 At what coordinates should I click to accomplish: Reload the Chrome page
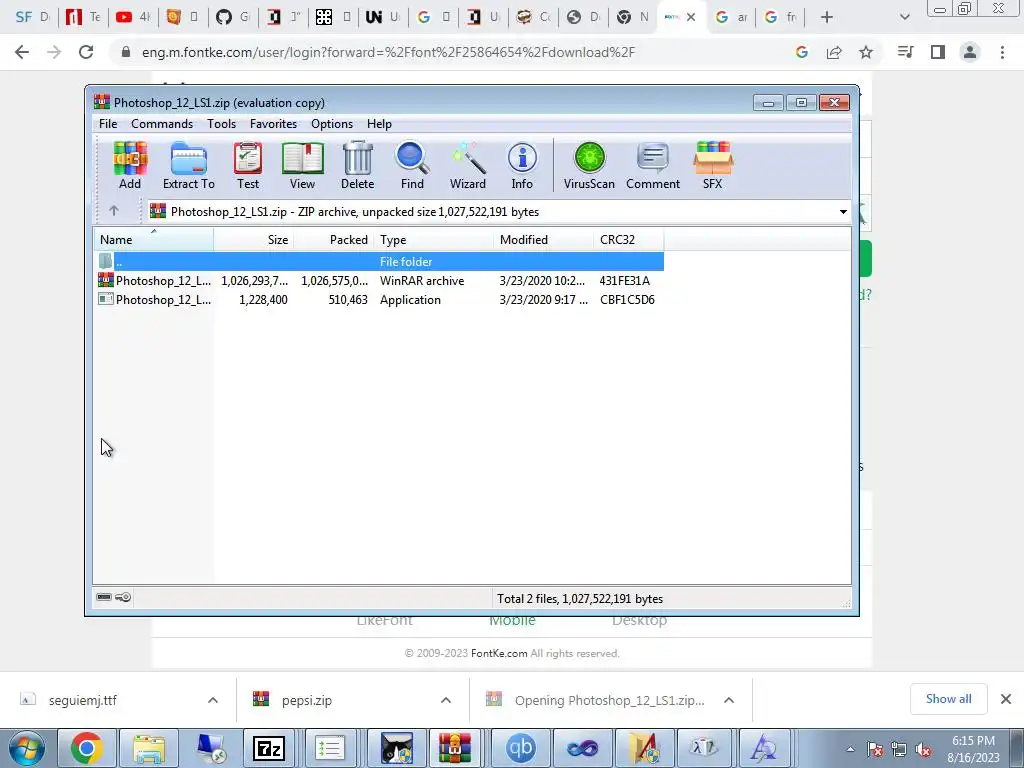pos(86,52)
